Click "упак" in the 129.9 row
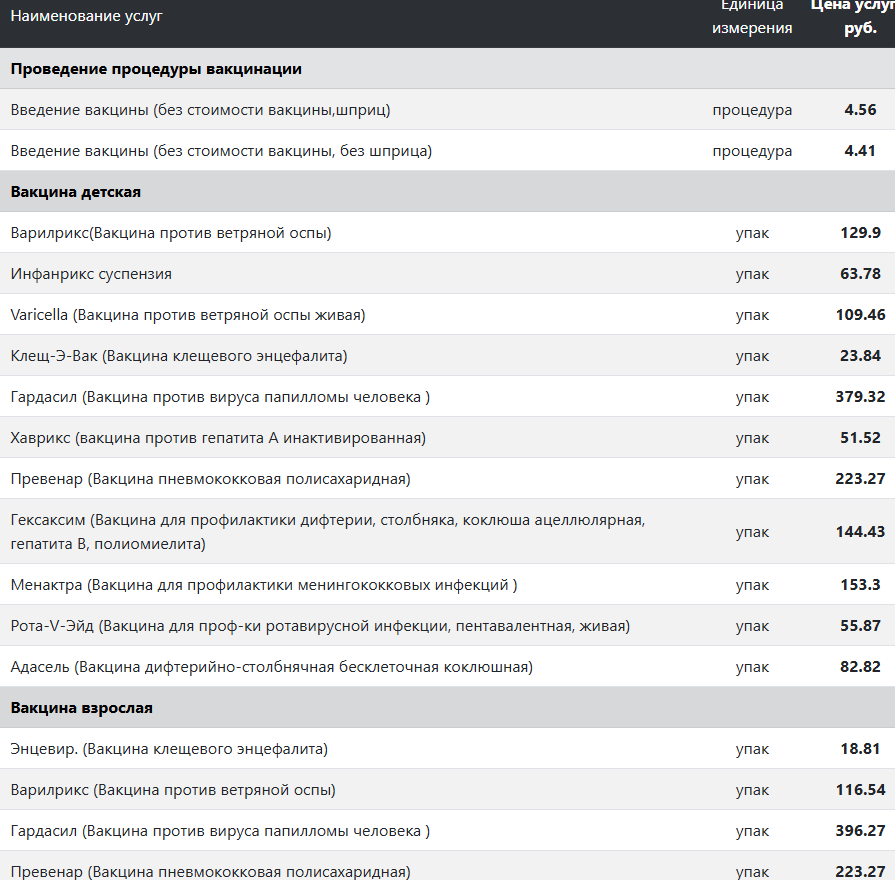Screen dimensions: 895x880 tap(752, 234)
